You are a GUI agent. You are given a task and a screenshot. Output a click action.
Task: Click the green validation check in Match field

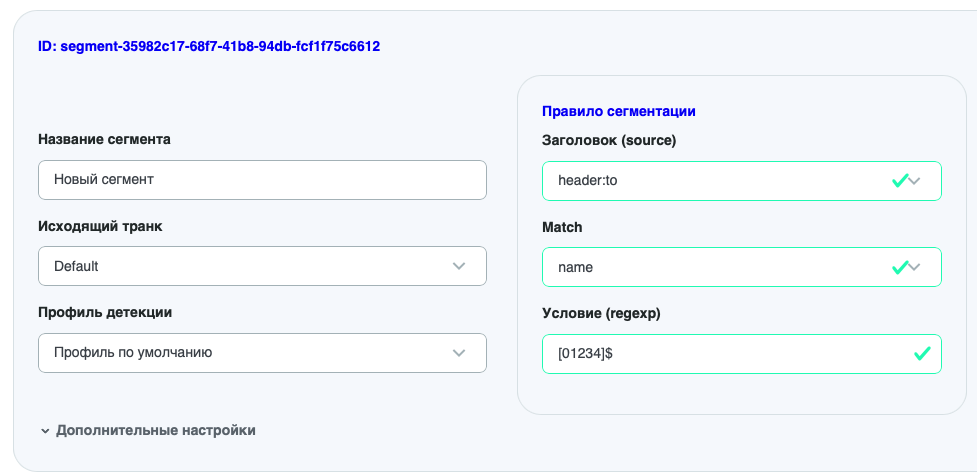900,267
